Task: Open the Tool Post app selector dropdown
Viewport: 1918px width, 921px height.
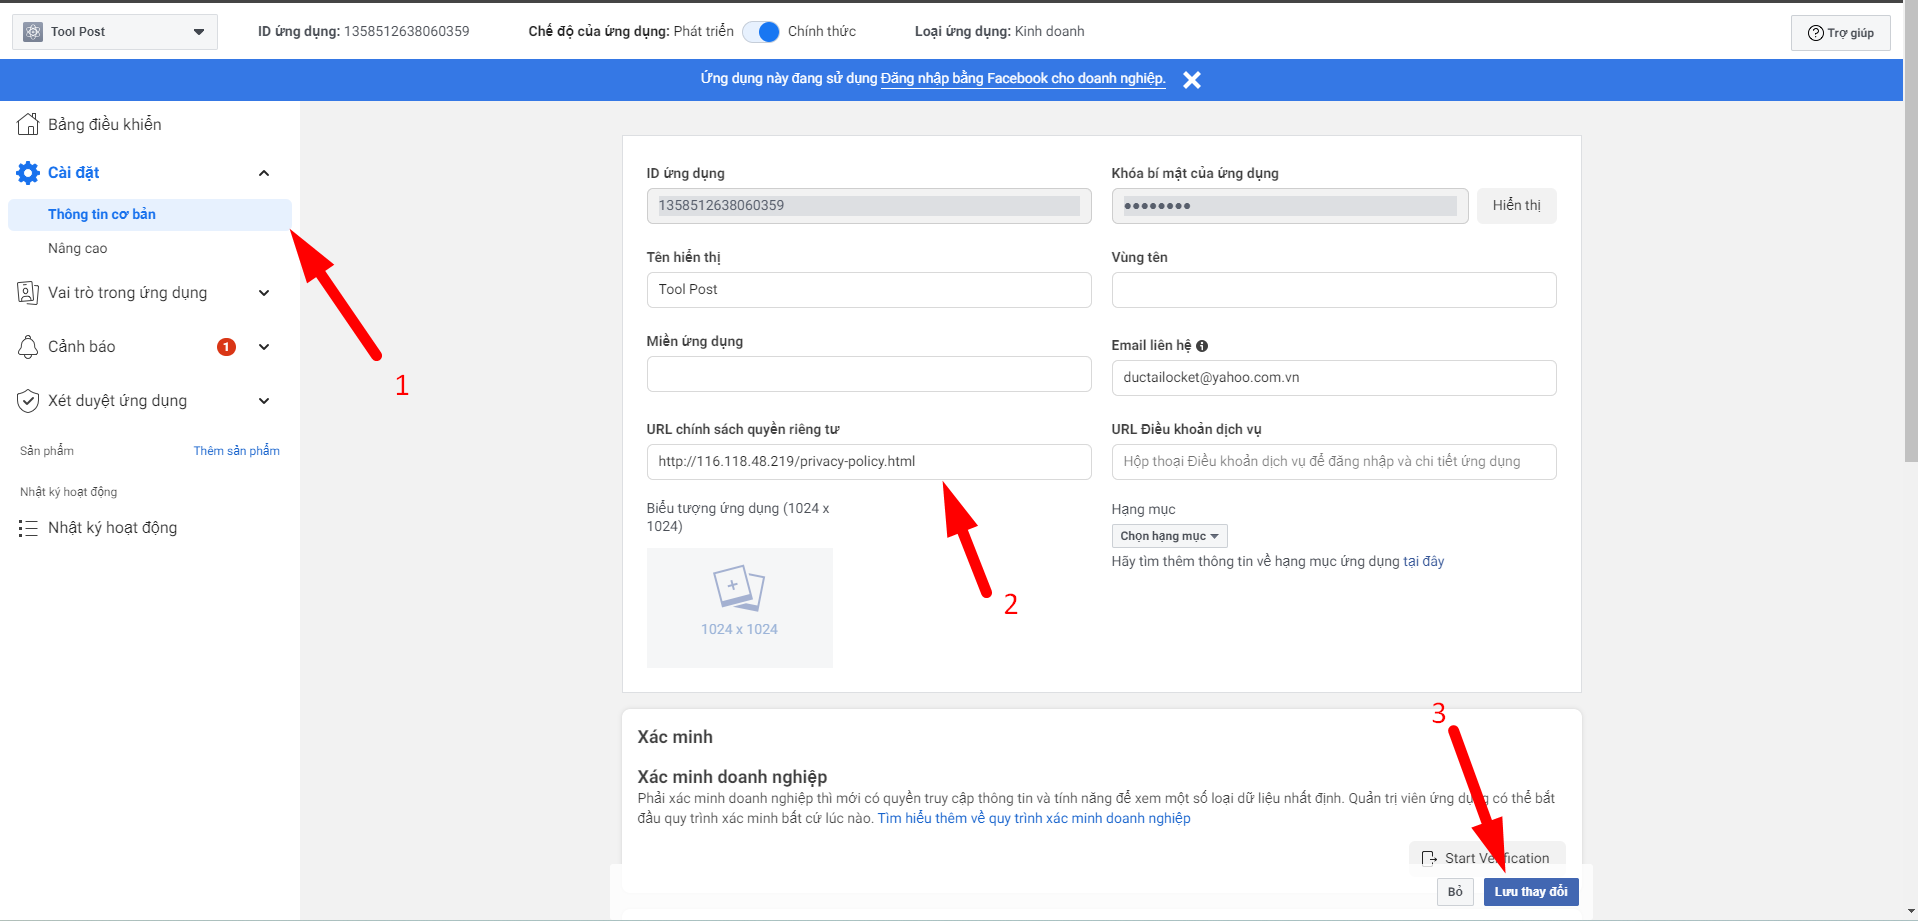Action: (x=115, y=32)
